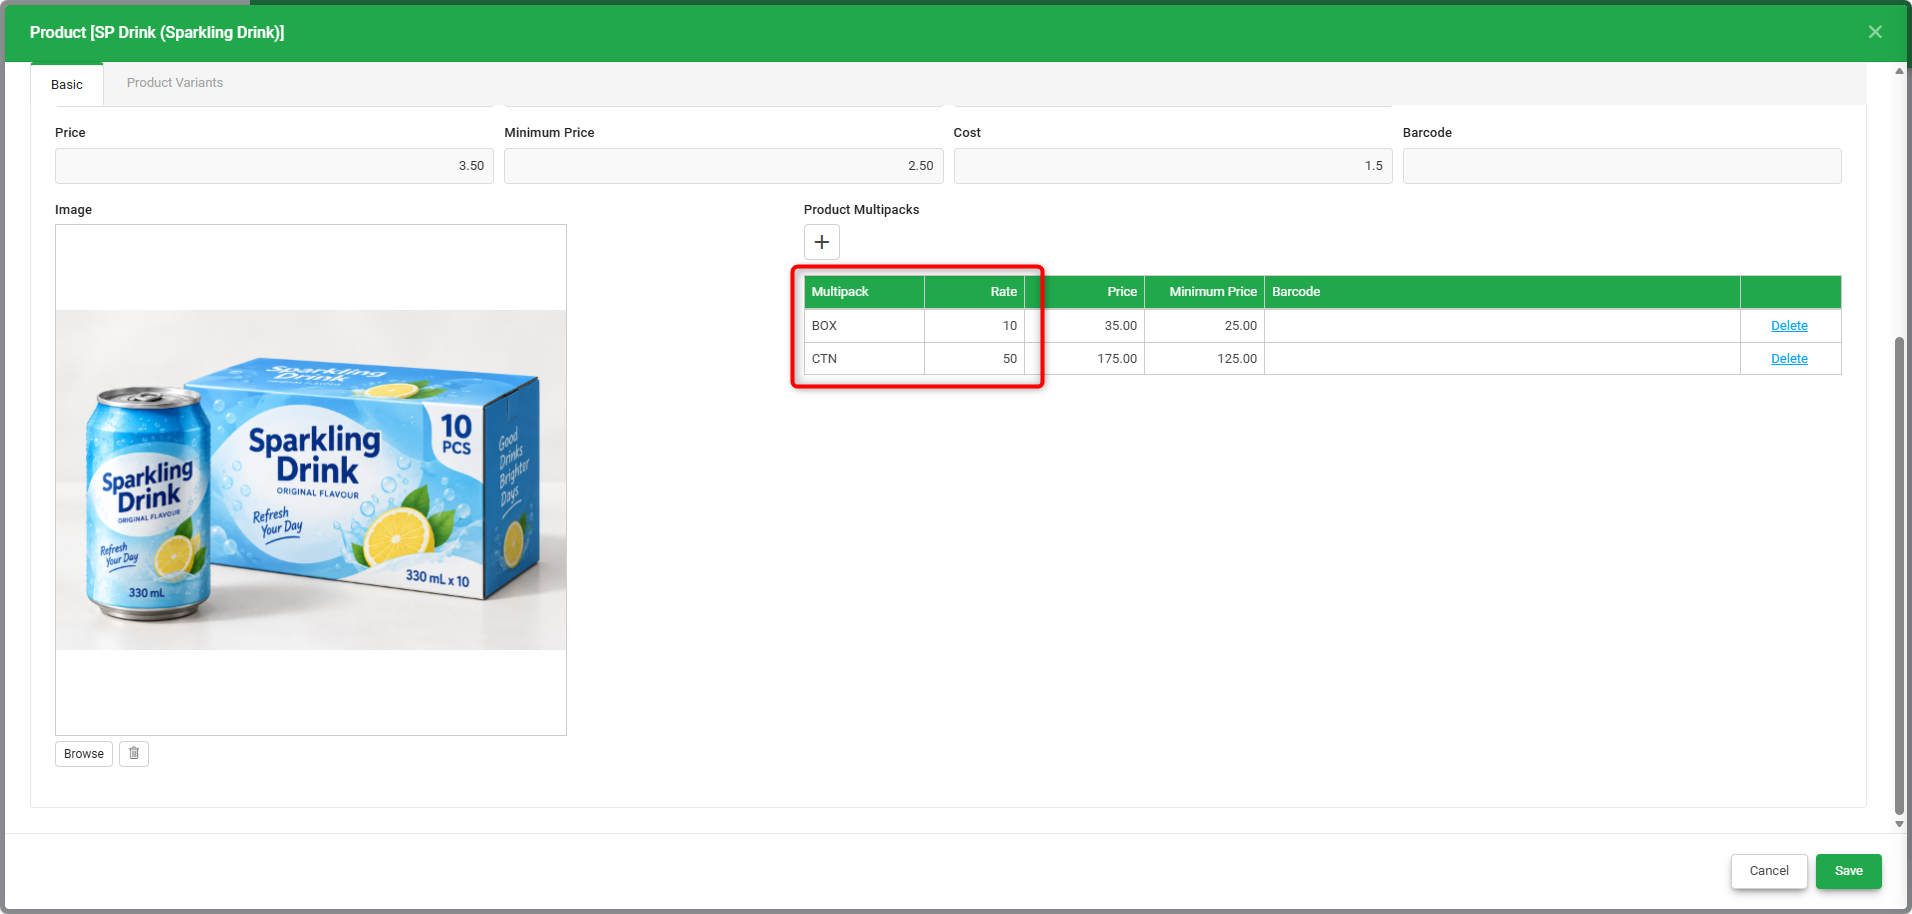Sort by Multipack column header
1912x914 pixels.
[x=864, y=292]
